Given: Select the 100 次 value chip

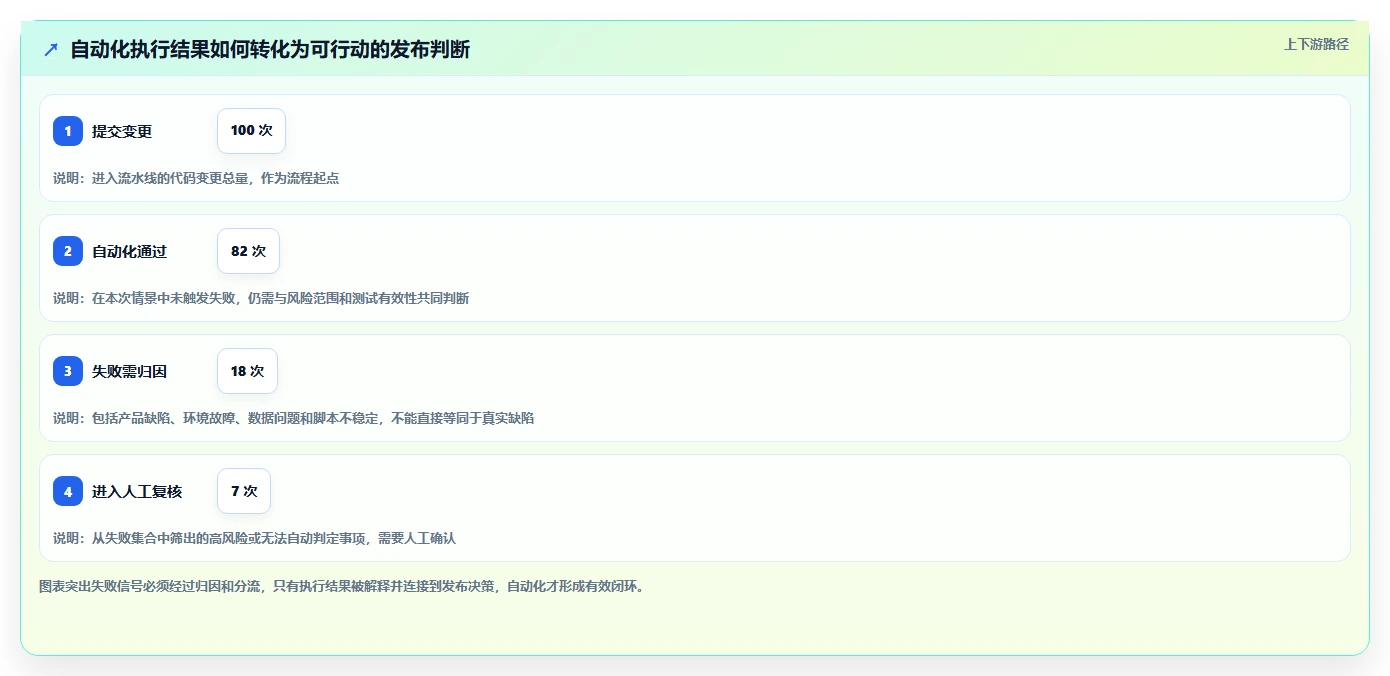Looking at the screenshot, I should tap(251, 131).
